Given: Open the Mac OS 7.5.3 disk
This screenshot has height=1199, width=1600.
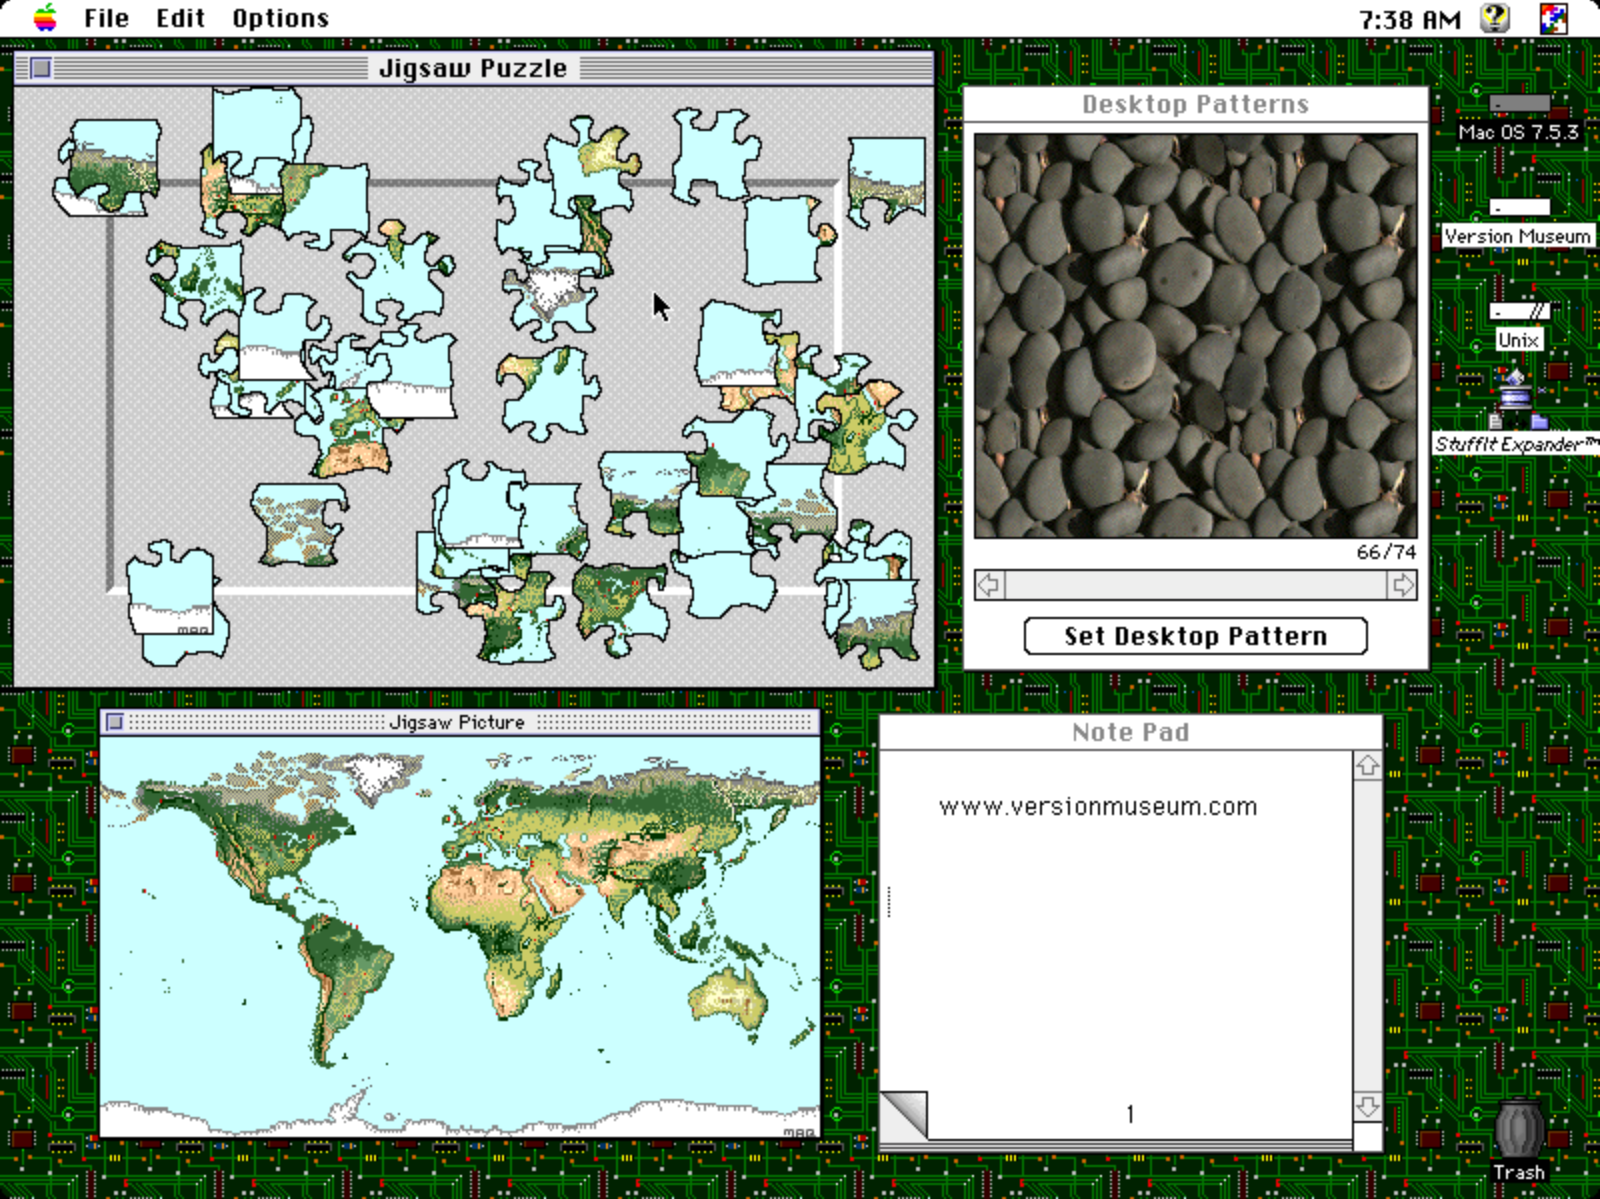Looking at the screenshot, I should (x=1519, y=103).
